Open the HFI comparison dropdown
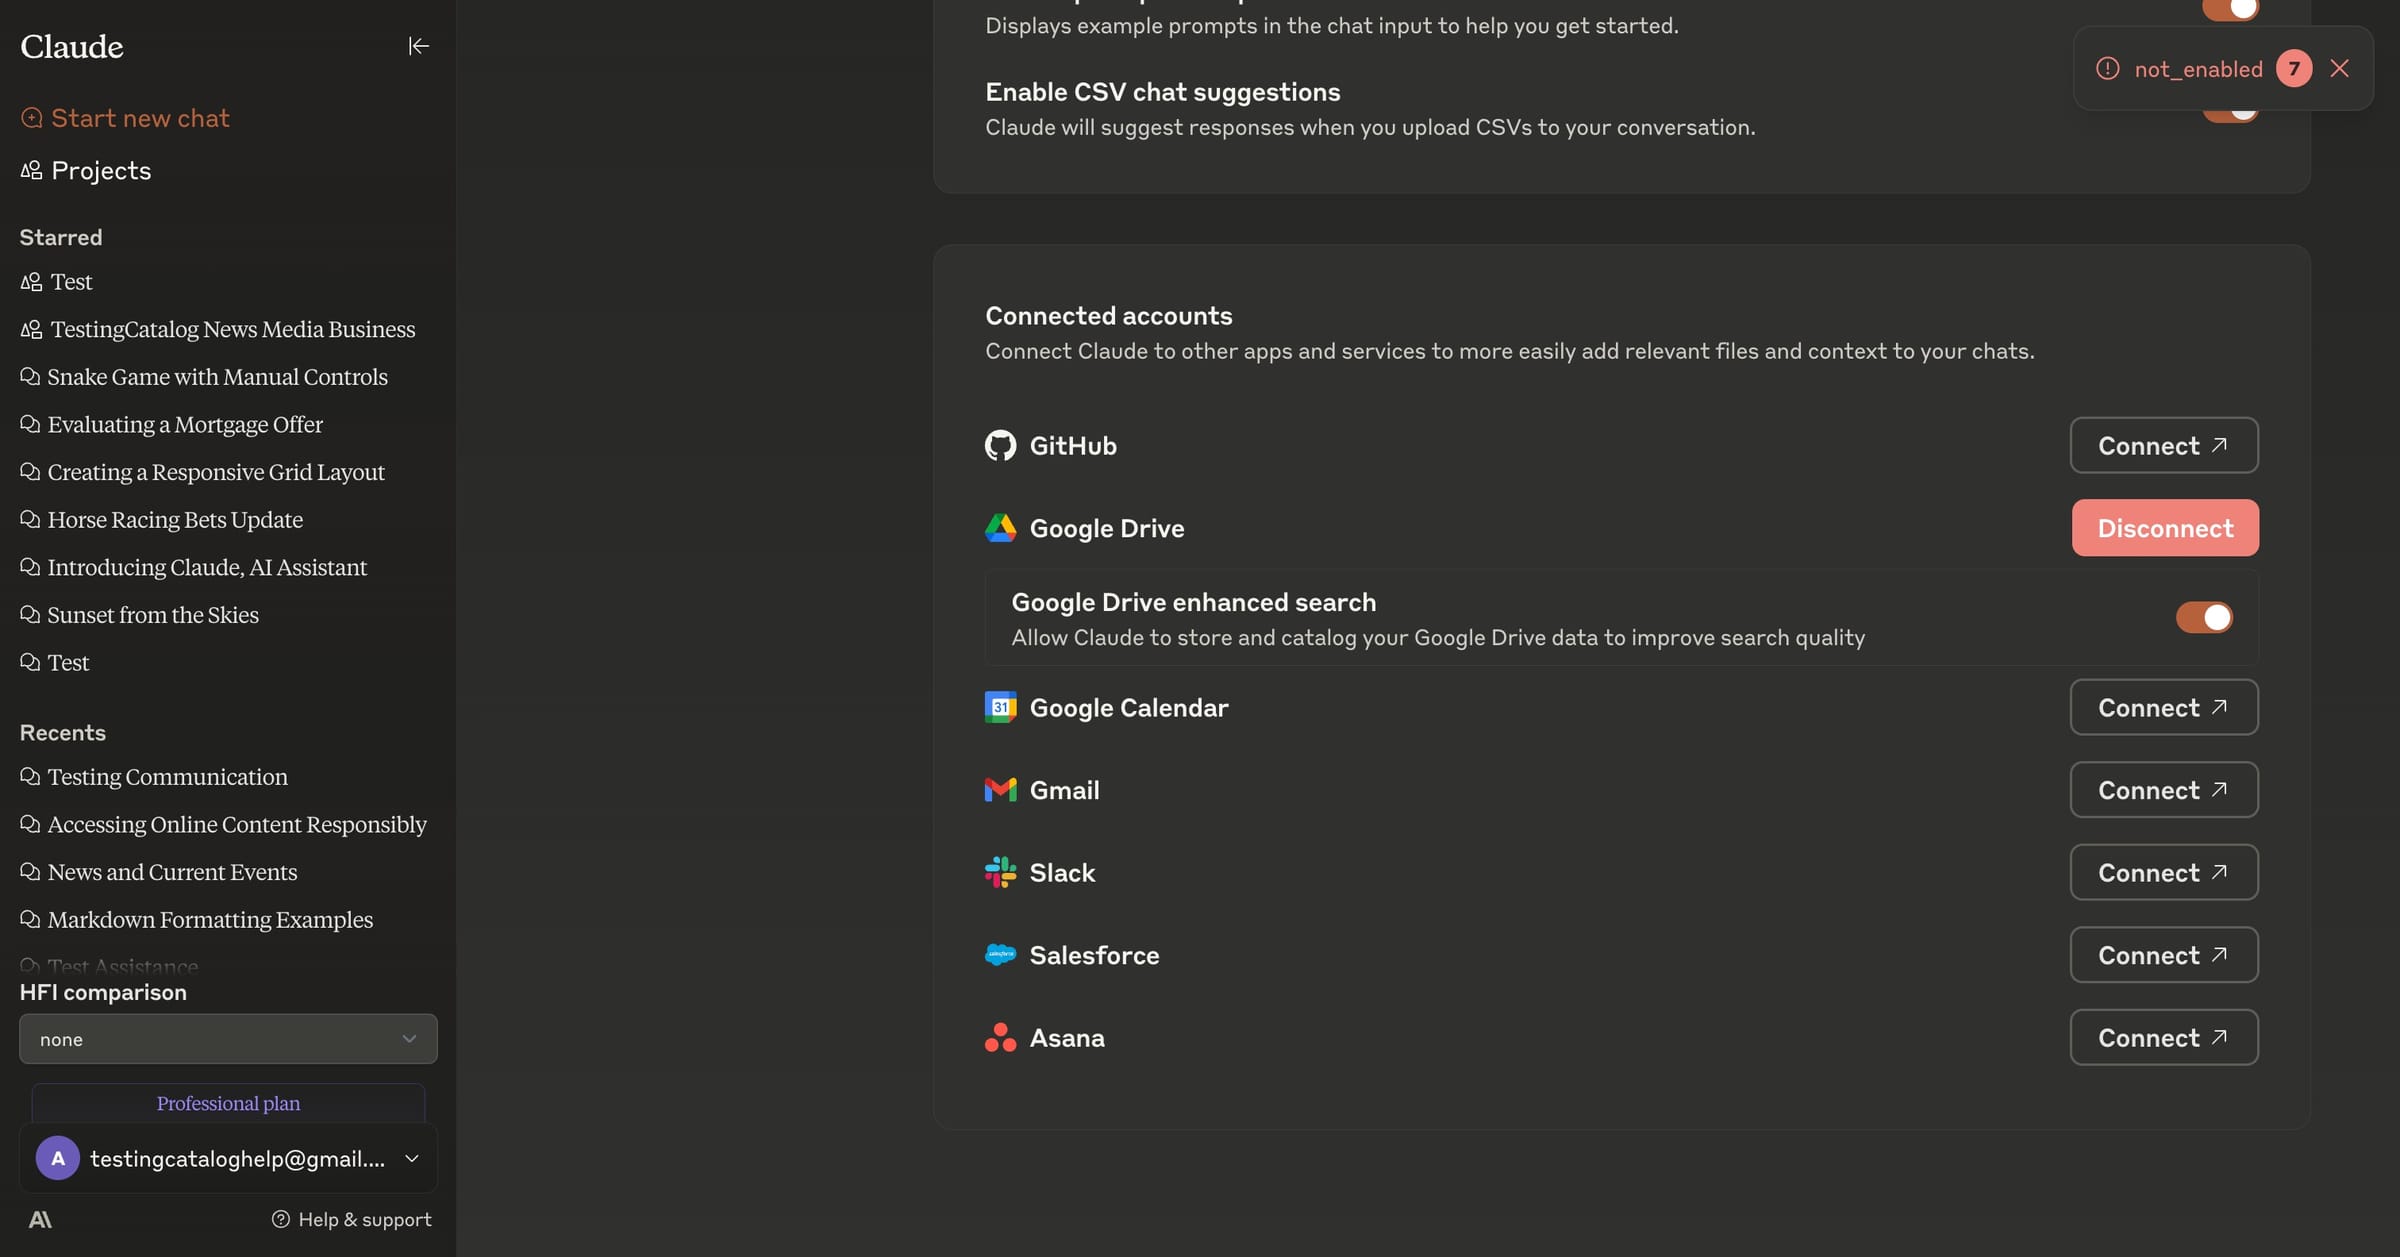Image resolution: width=2400 pixels, height=1257 pixels. point(228,1039)
